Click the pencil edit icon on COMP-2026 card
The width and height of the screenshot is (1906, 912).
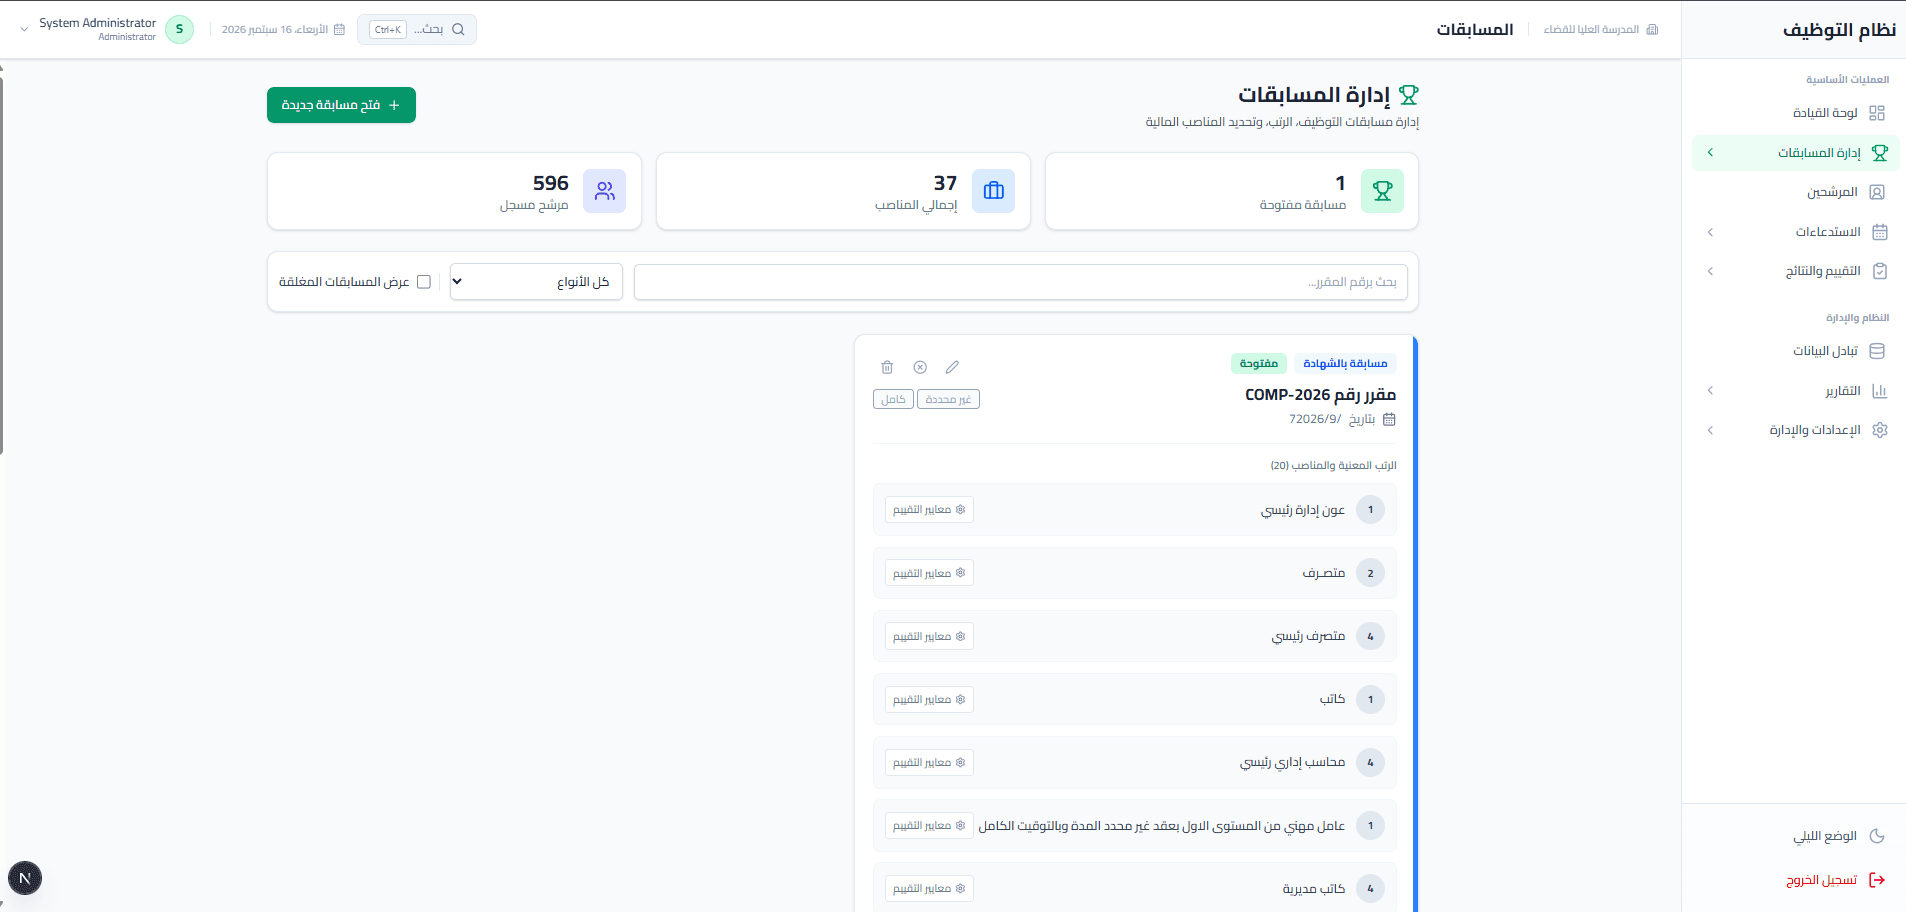[952, 367]
